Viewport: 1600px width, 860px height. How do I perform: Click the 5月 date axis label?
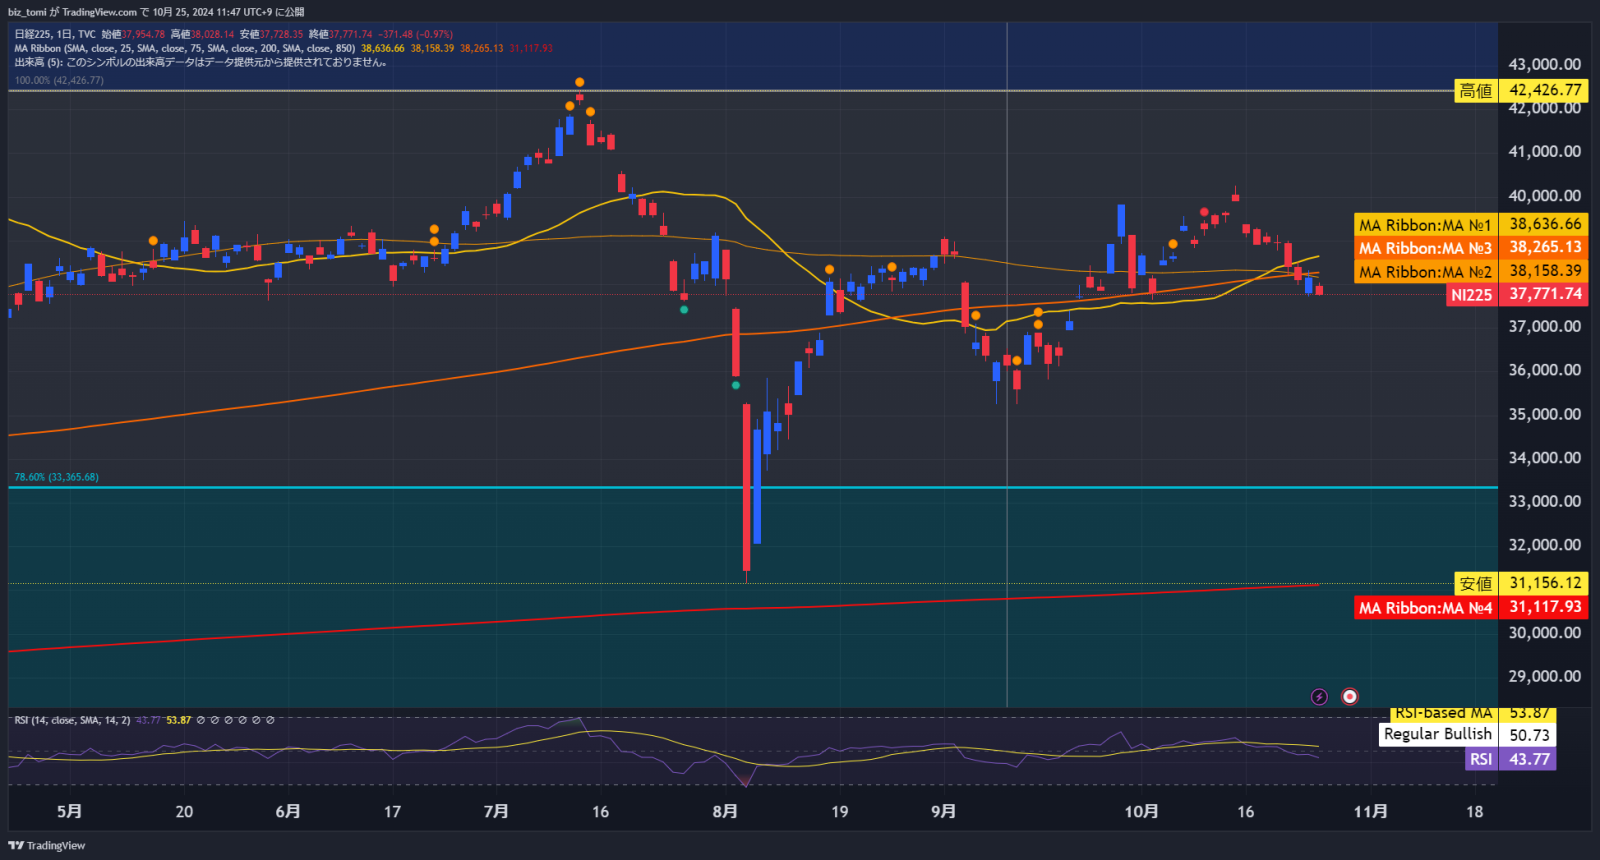pyautogui.click(x=70, y=811)
